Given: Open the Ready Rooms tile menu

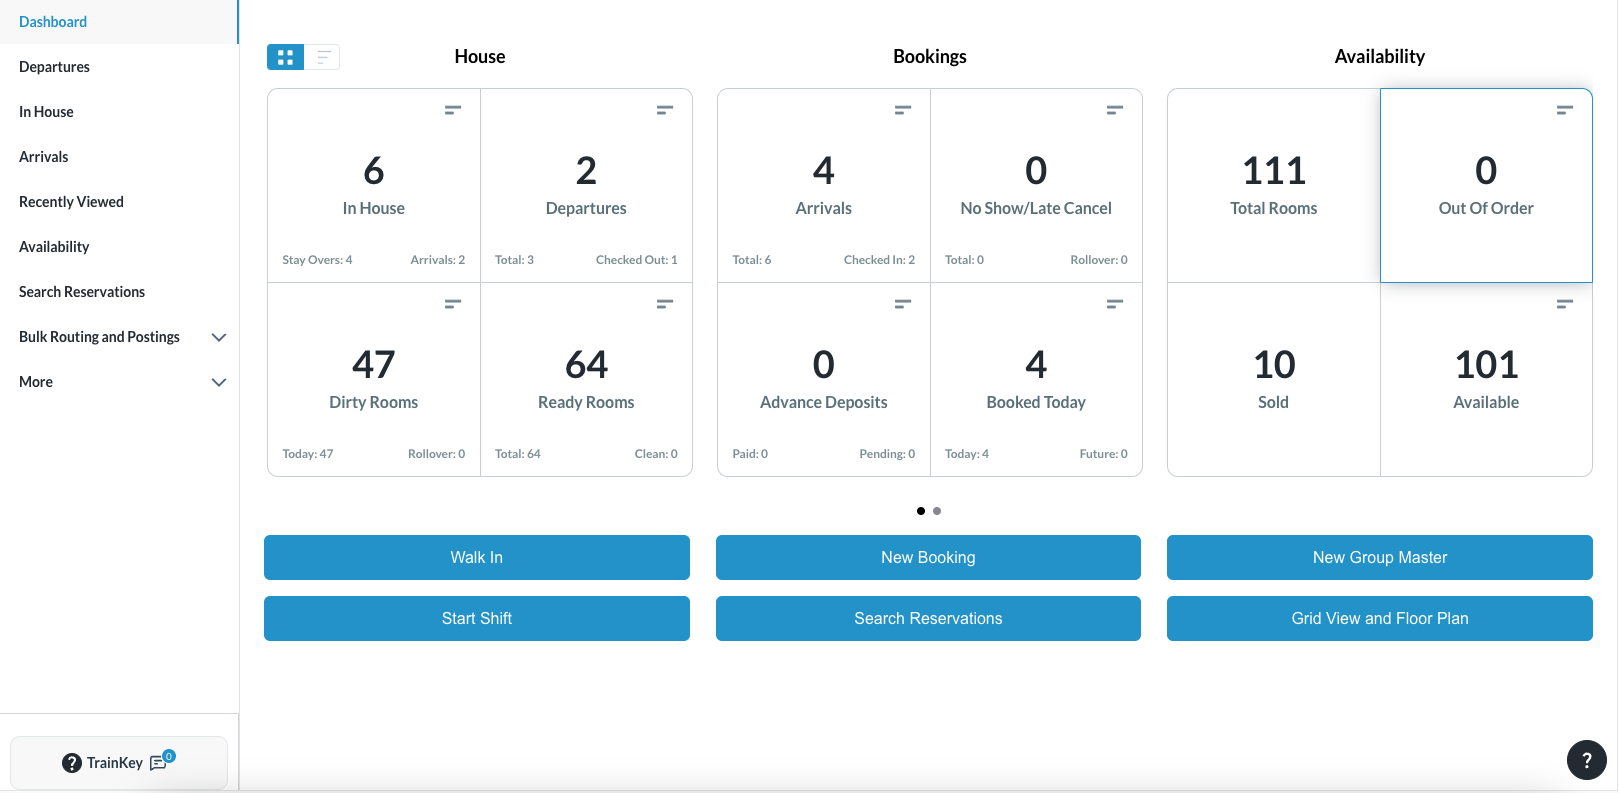Looking at the screenshot, I should click(x=664, y=304).
